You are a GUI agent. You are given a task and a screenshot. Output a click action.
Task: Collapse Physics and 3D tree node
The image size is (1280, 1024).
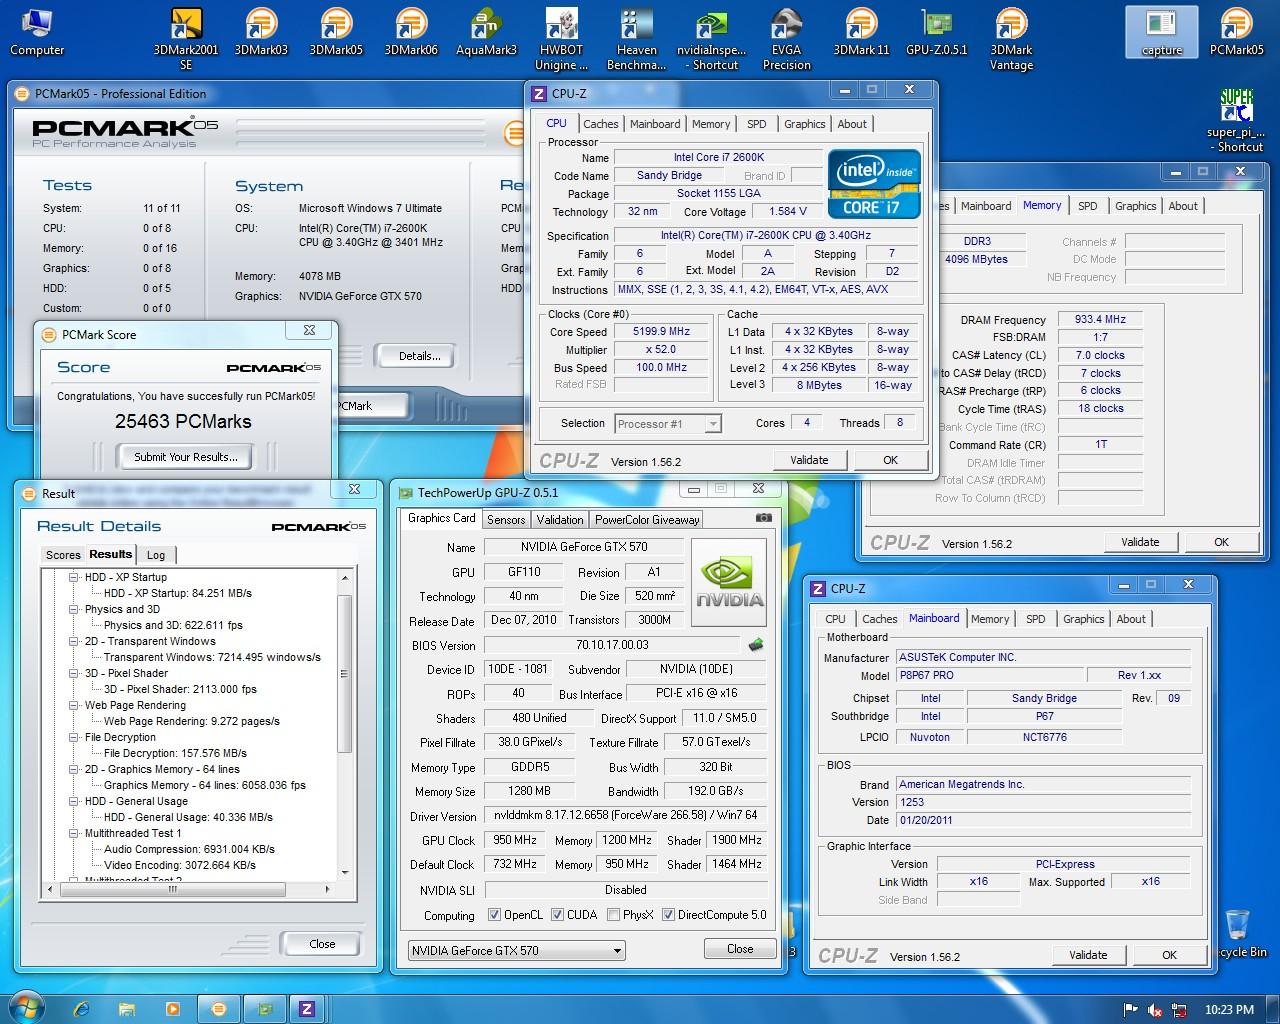pyautogui.click(x=74, y=609)
